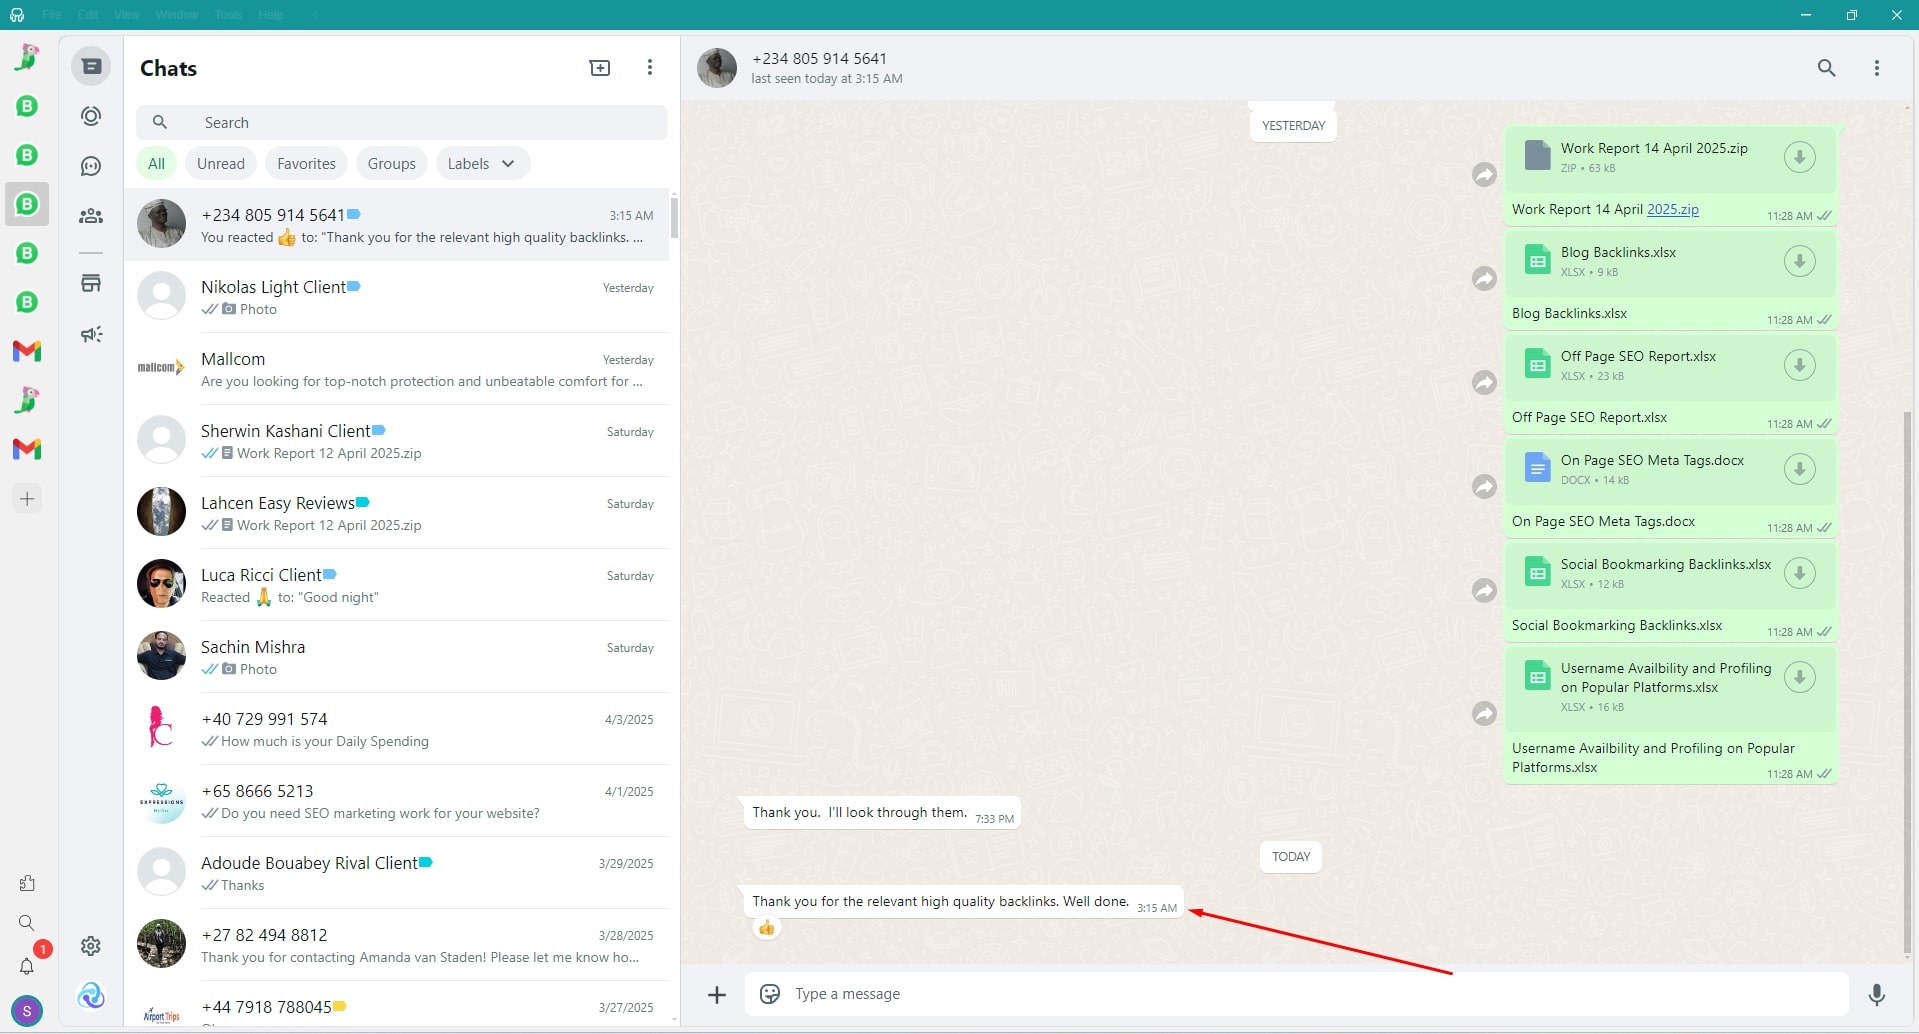Click the new chat icon
The image size is (1919, 1034).
(x=600, y=68)
